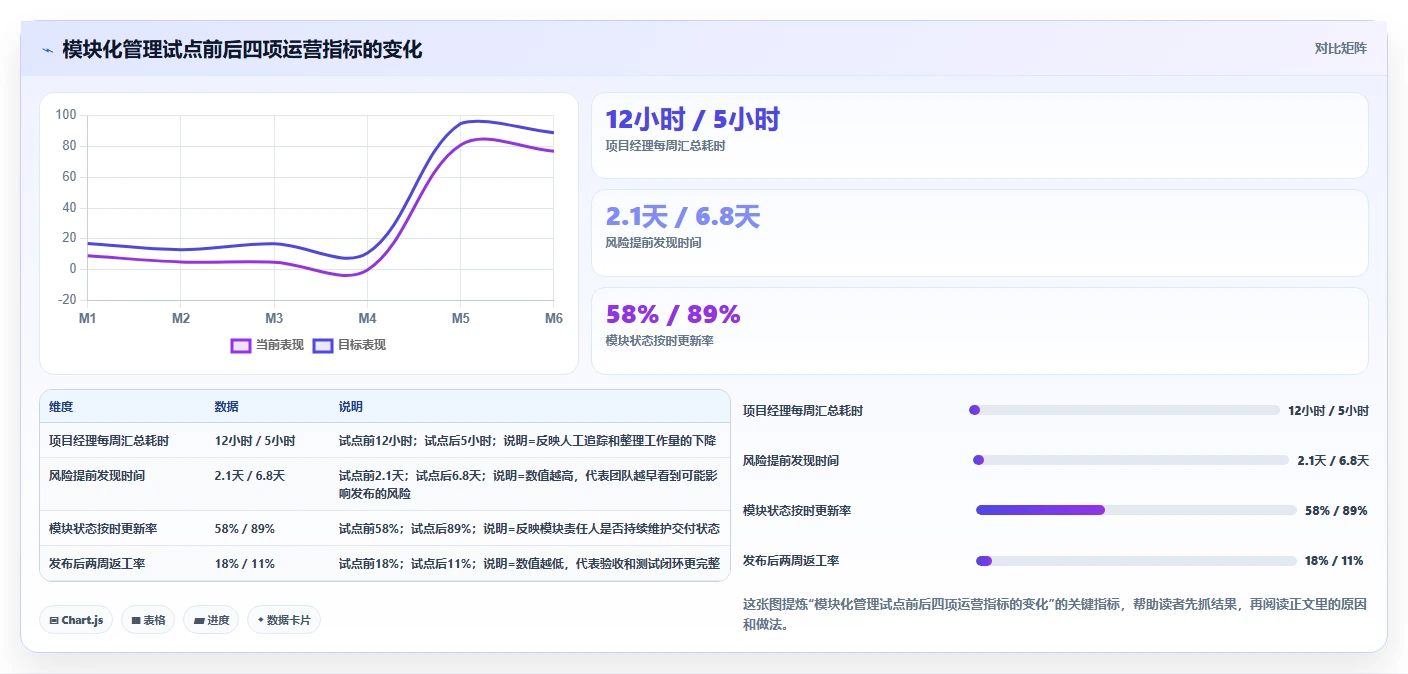This screenshot has width=1408, height=674.
Task: Click the 进度 tag chip
Action: (x=211, y=620)
